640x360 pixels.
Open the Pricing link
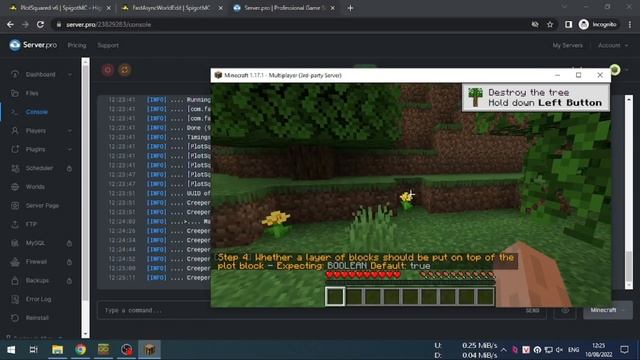coord(77,45)
